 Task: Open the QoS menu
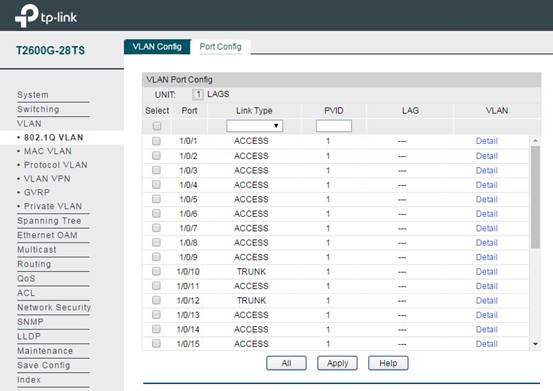pos(26,279)
